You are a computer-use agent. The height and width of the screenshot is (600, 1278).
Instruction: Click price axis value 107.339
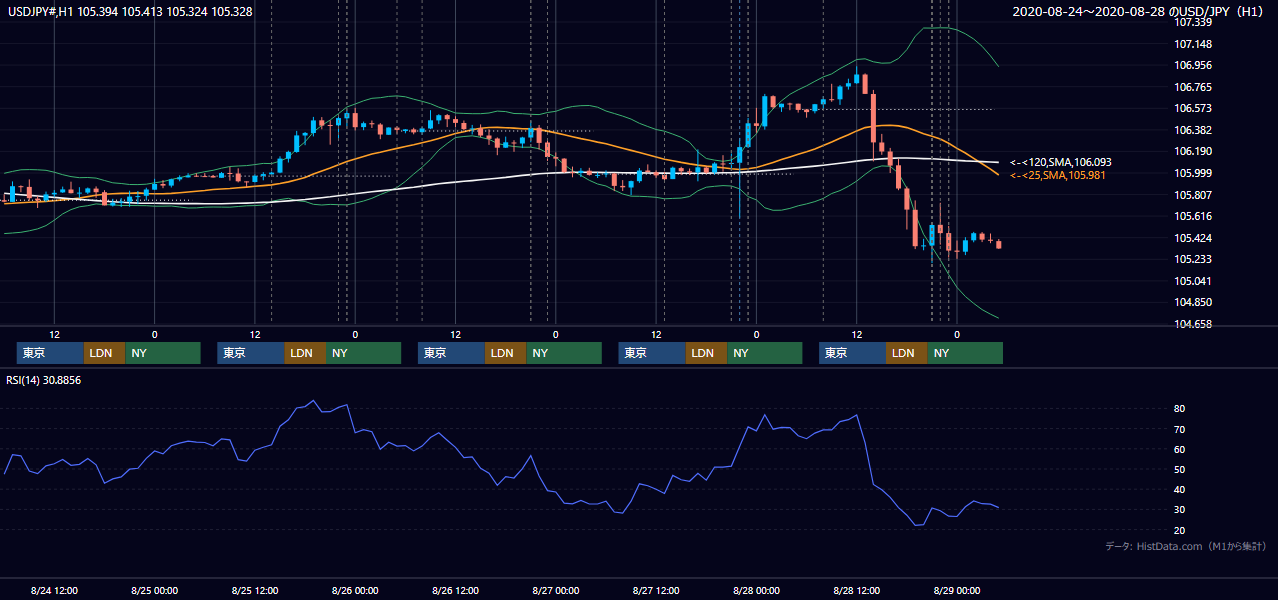pyautogui.click(x=1193, y=22)
